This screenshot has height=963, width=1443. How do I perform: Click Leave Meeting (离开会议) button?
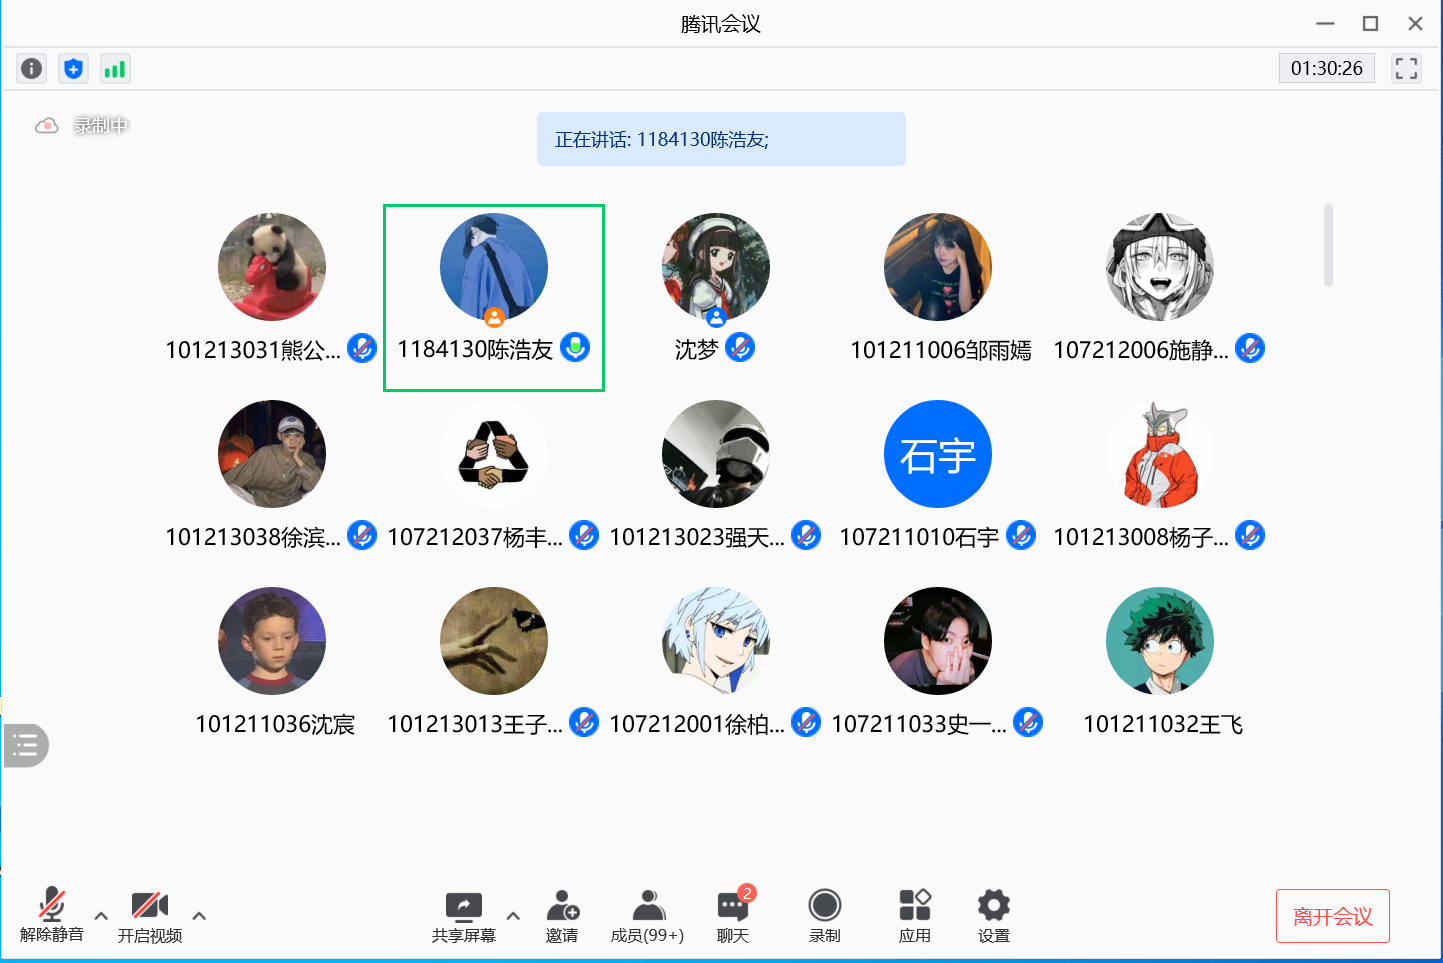click(x=1332, y=916)
